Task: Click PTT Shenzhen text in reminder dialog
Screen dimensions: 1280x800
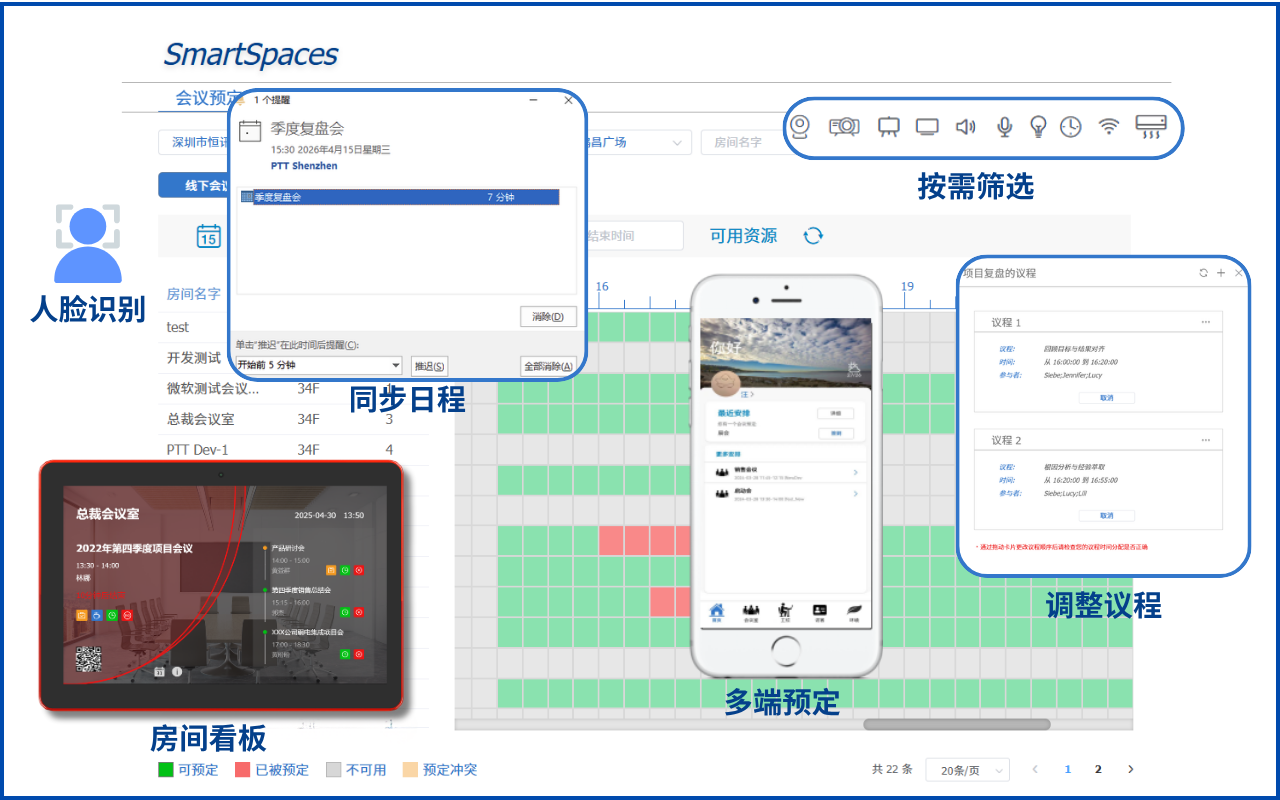Action: pyautogui.click(x=304, y=166)
